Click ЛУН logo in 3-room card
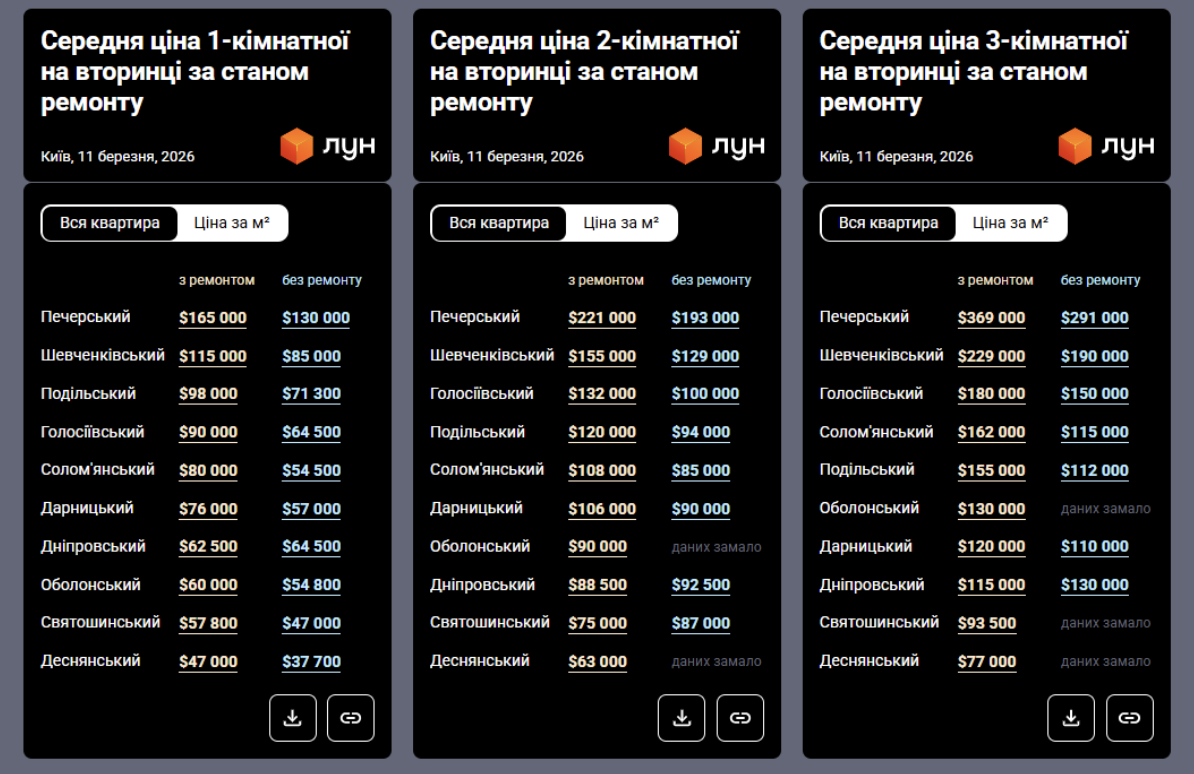Viewport: 1194px width, 774px height. coord(1106,146)
